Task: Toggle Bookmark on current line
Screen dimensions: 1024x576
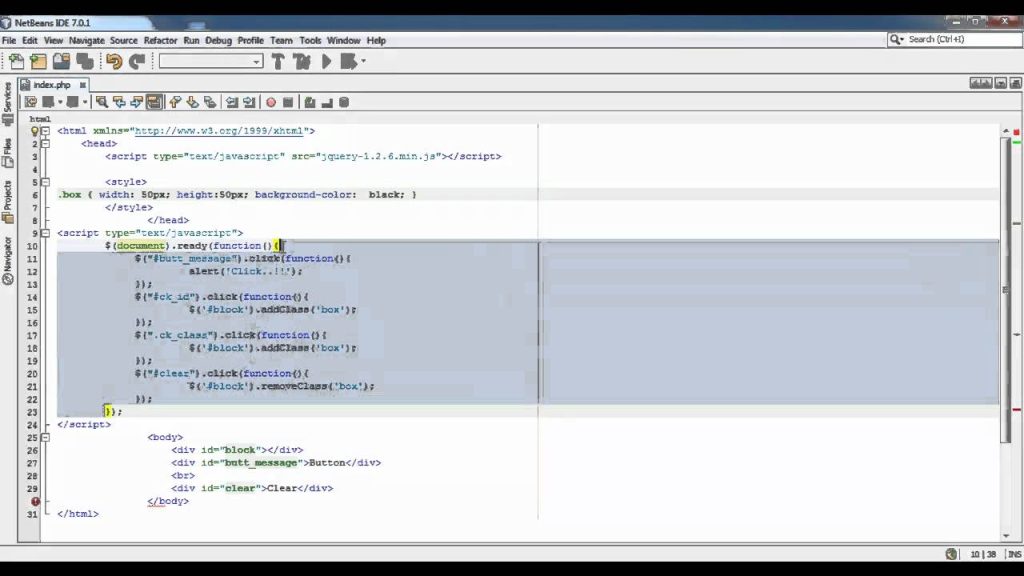Action: click(210, 102)
